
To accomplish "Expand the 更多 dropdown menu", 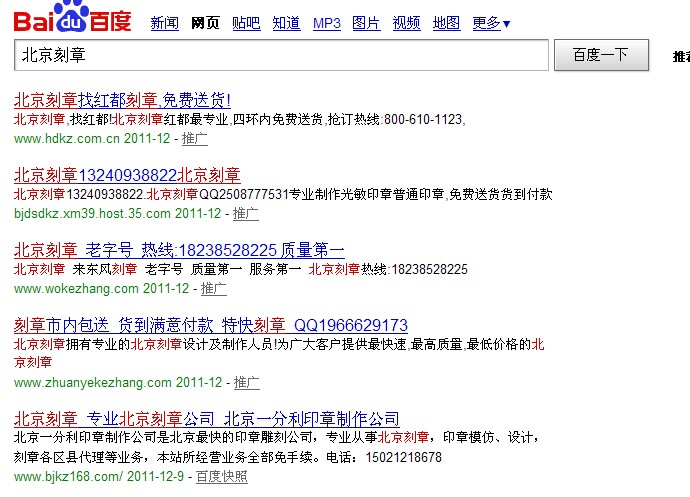I will click(490, 23).
